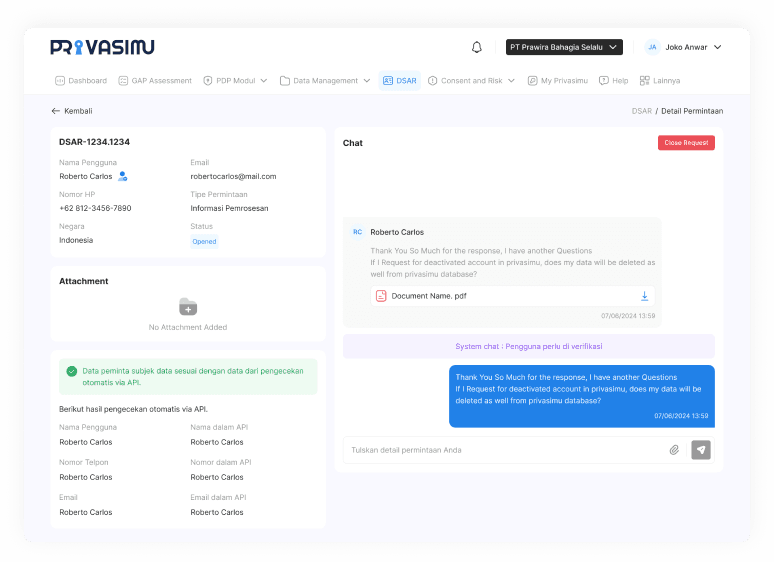Screen dimensions: 774x562
Task: Click the back arrow next to Kembali
Action: click(x=56, y=111)
